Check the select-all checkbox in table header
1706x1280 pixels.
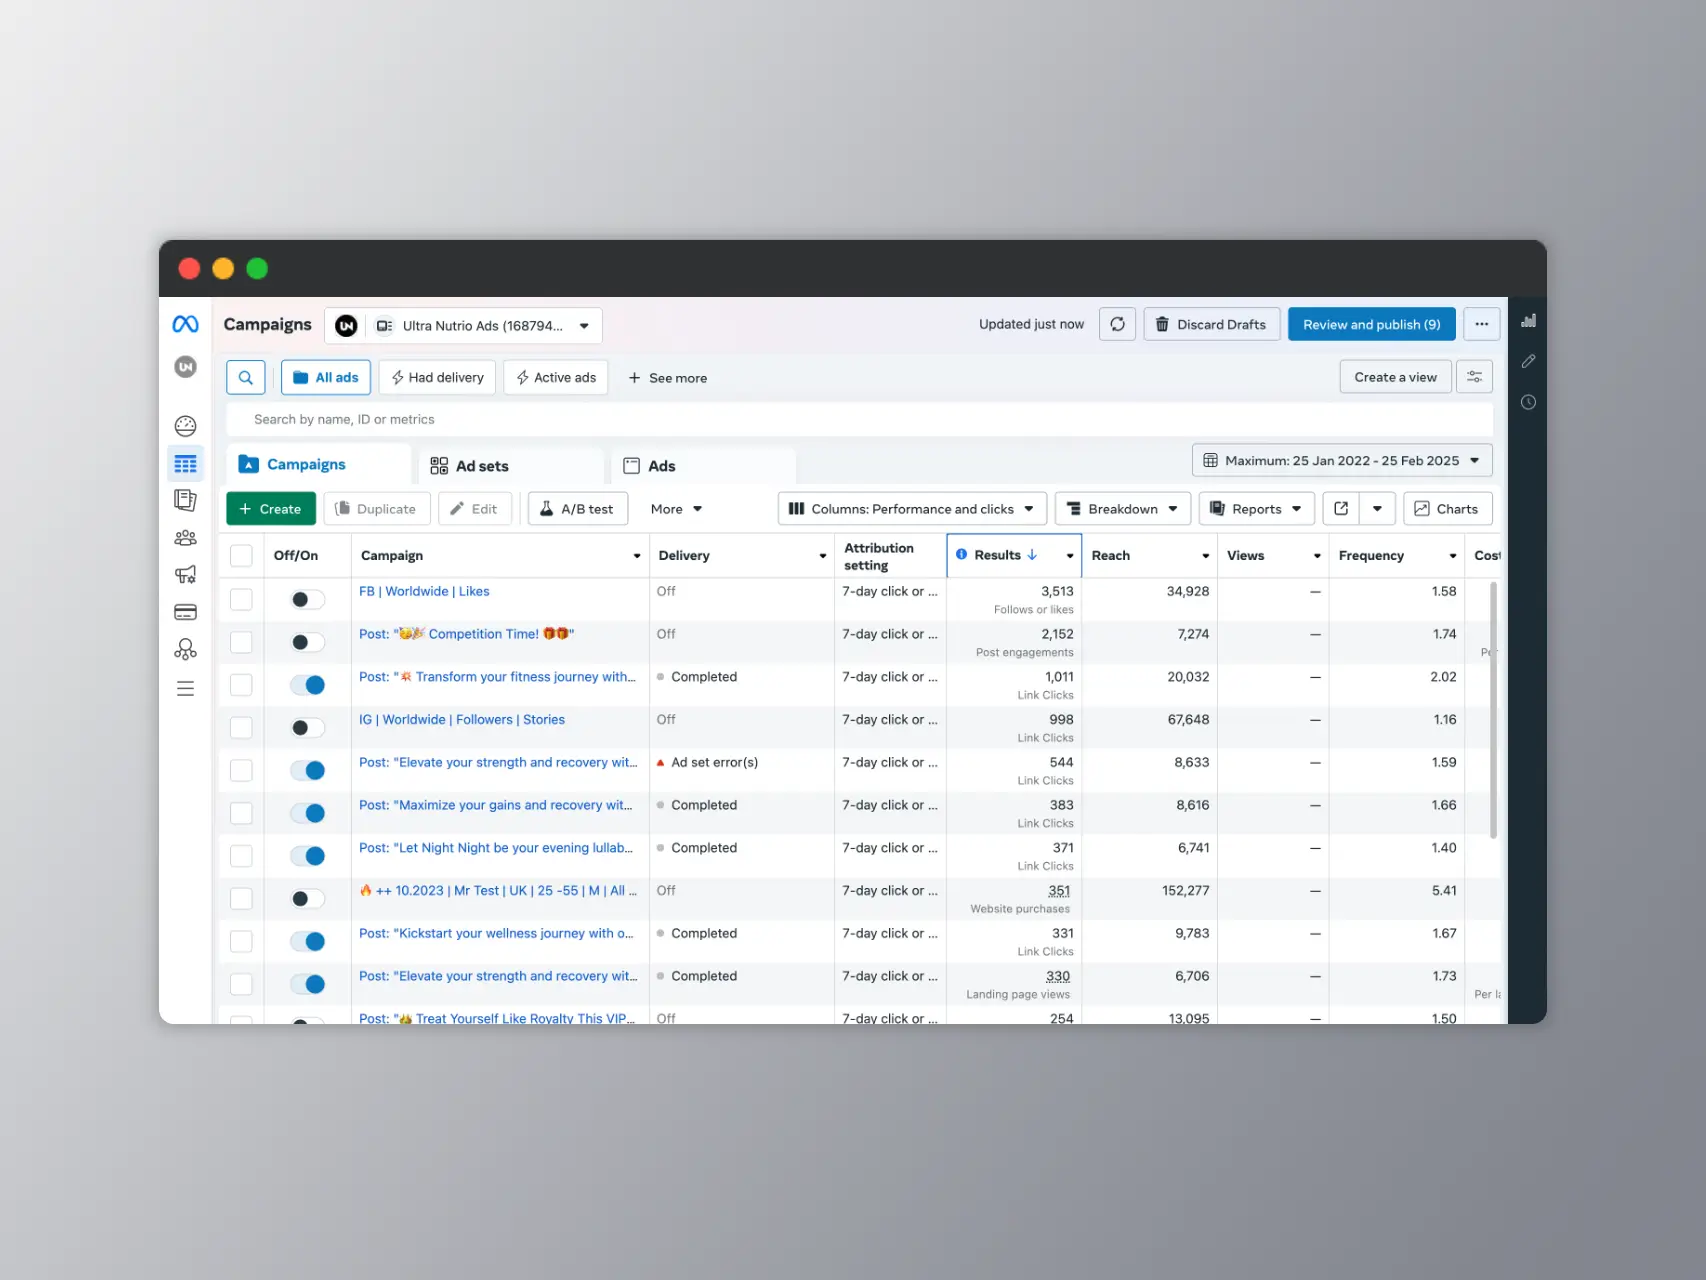(241, 556)
